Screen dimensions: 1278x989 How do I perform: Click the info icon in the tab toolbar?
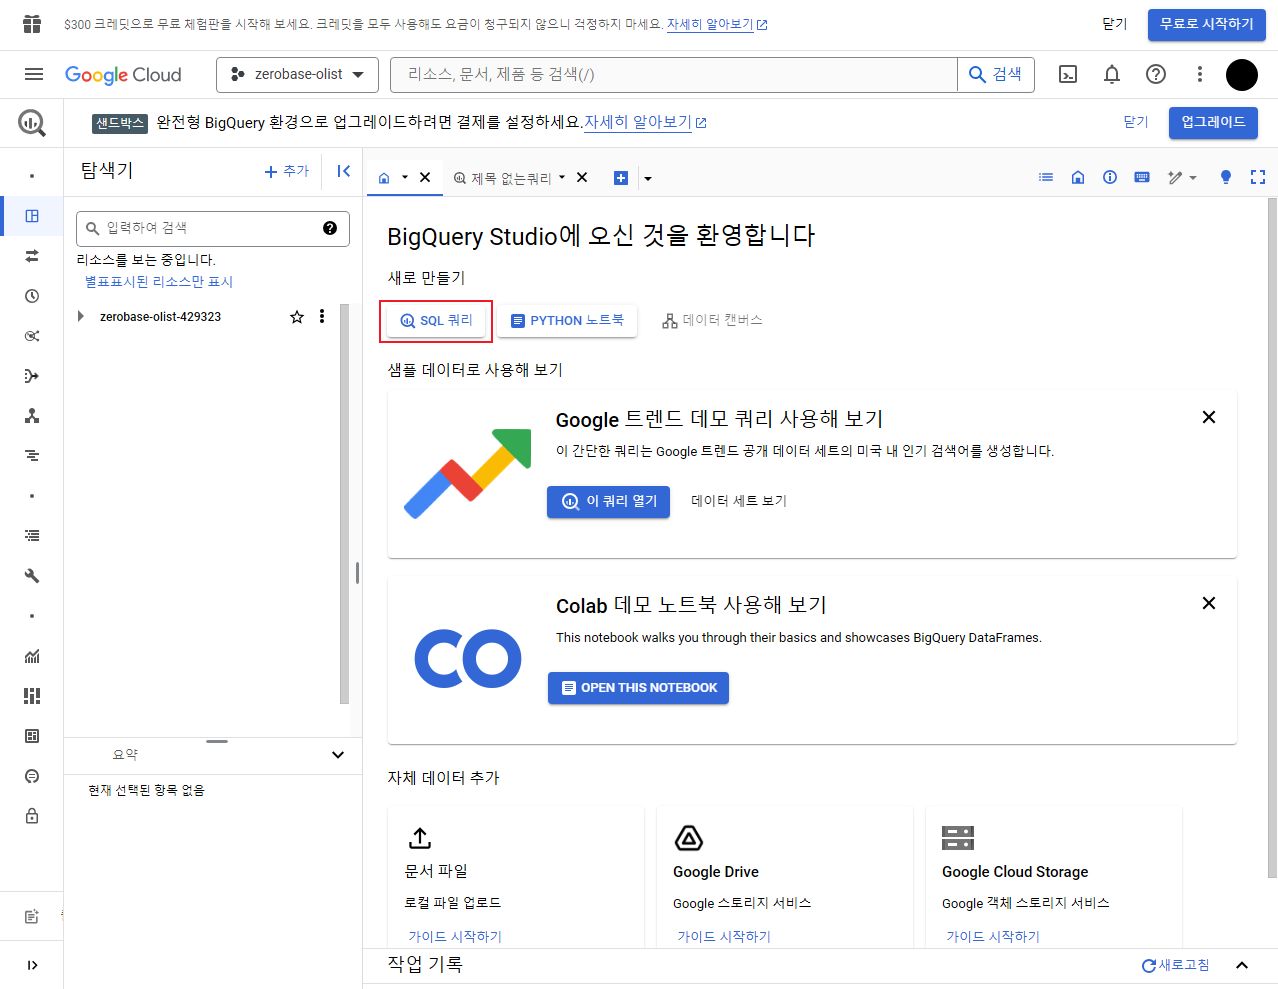[x=1110, y=177]
